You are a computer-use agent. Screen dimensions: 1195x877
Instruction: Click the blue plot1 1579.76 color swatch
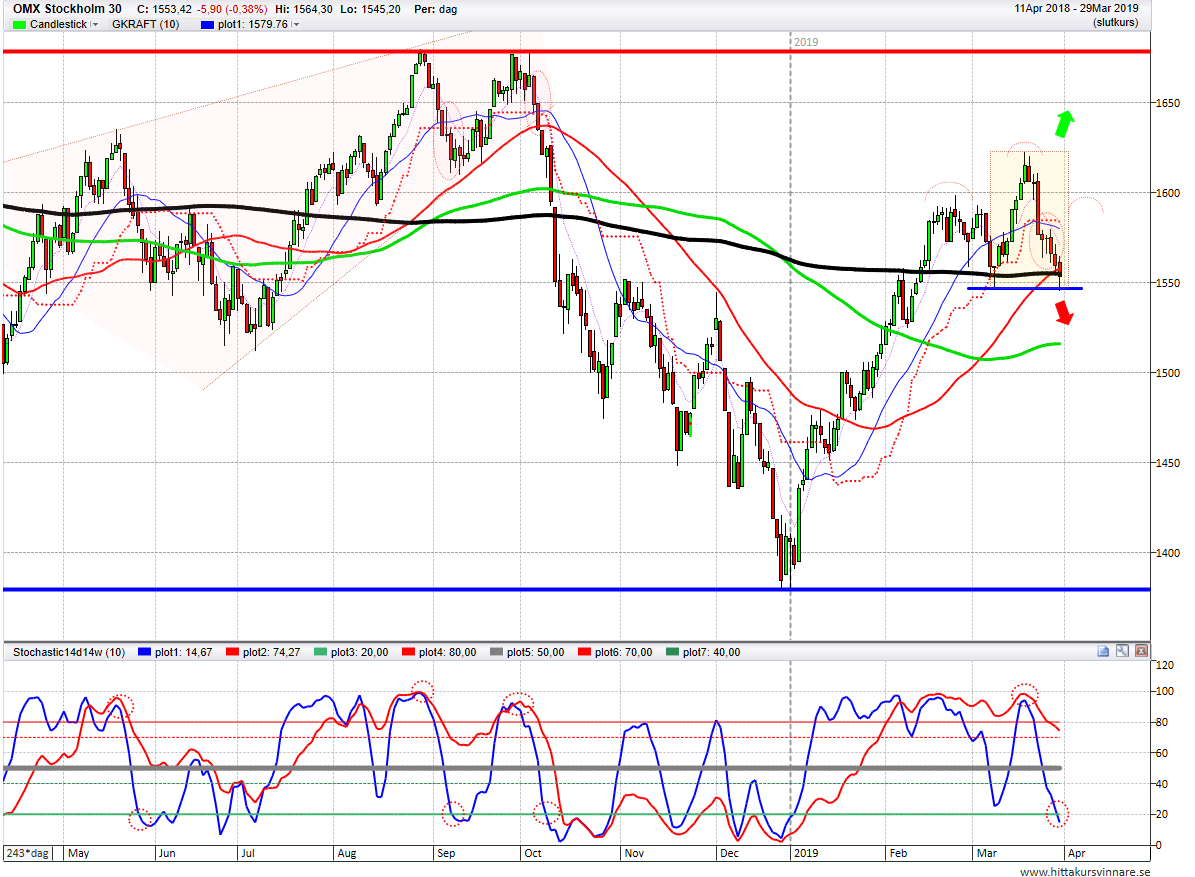pyautogui.click(x=207, y=24)
